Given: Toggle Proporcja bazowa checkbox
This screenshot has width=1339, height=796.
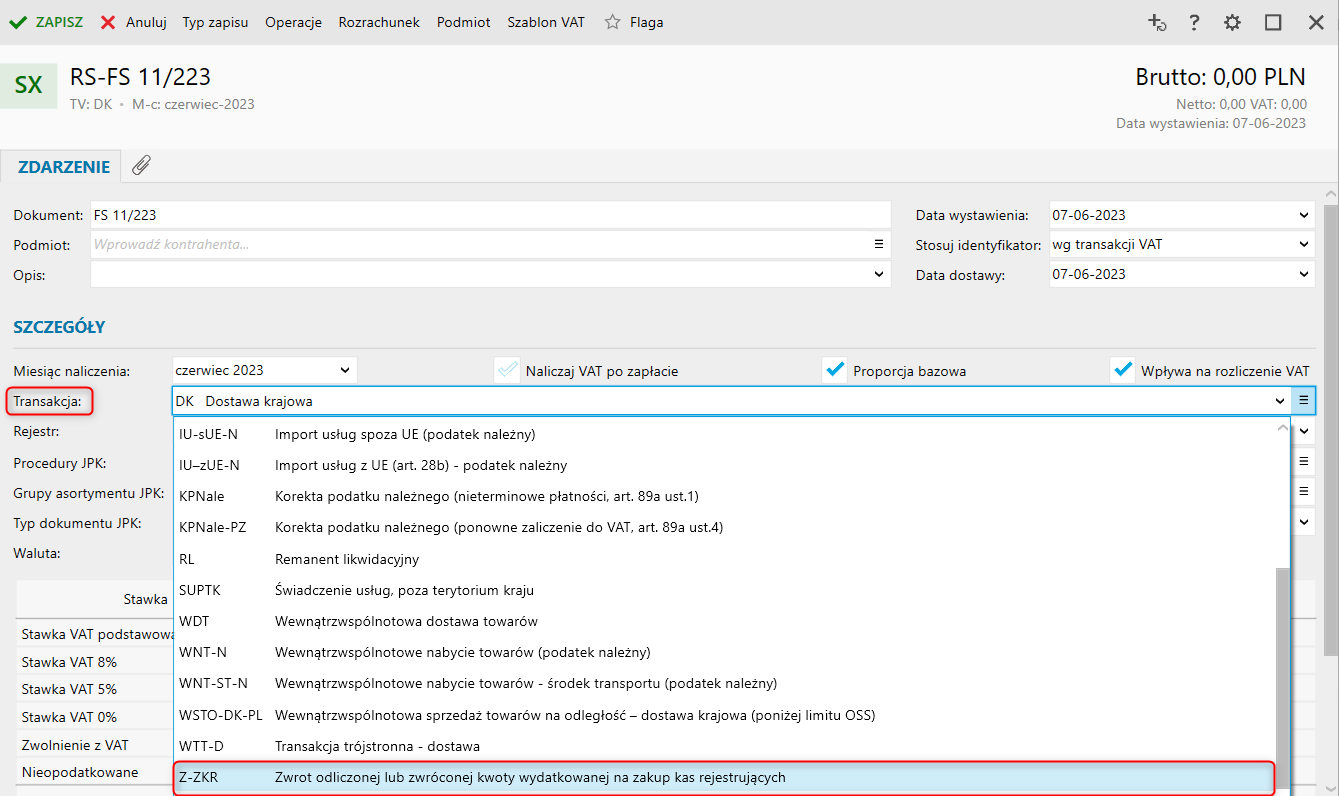Looking at the screenshot, I should pos(834,370).
